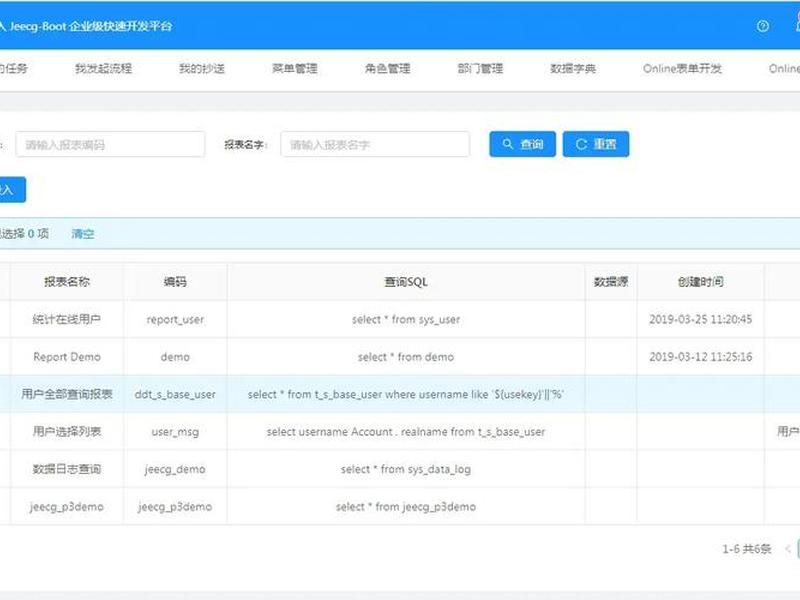Select the 数据日志查询 row name
The height and width of the screenshot is (600, 800).
coord(67,469)
